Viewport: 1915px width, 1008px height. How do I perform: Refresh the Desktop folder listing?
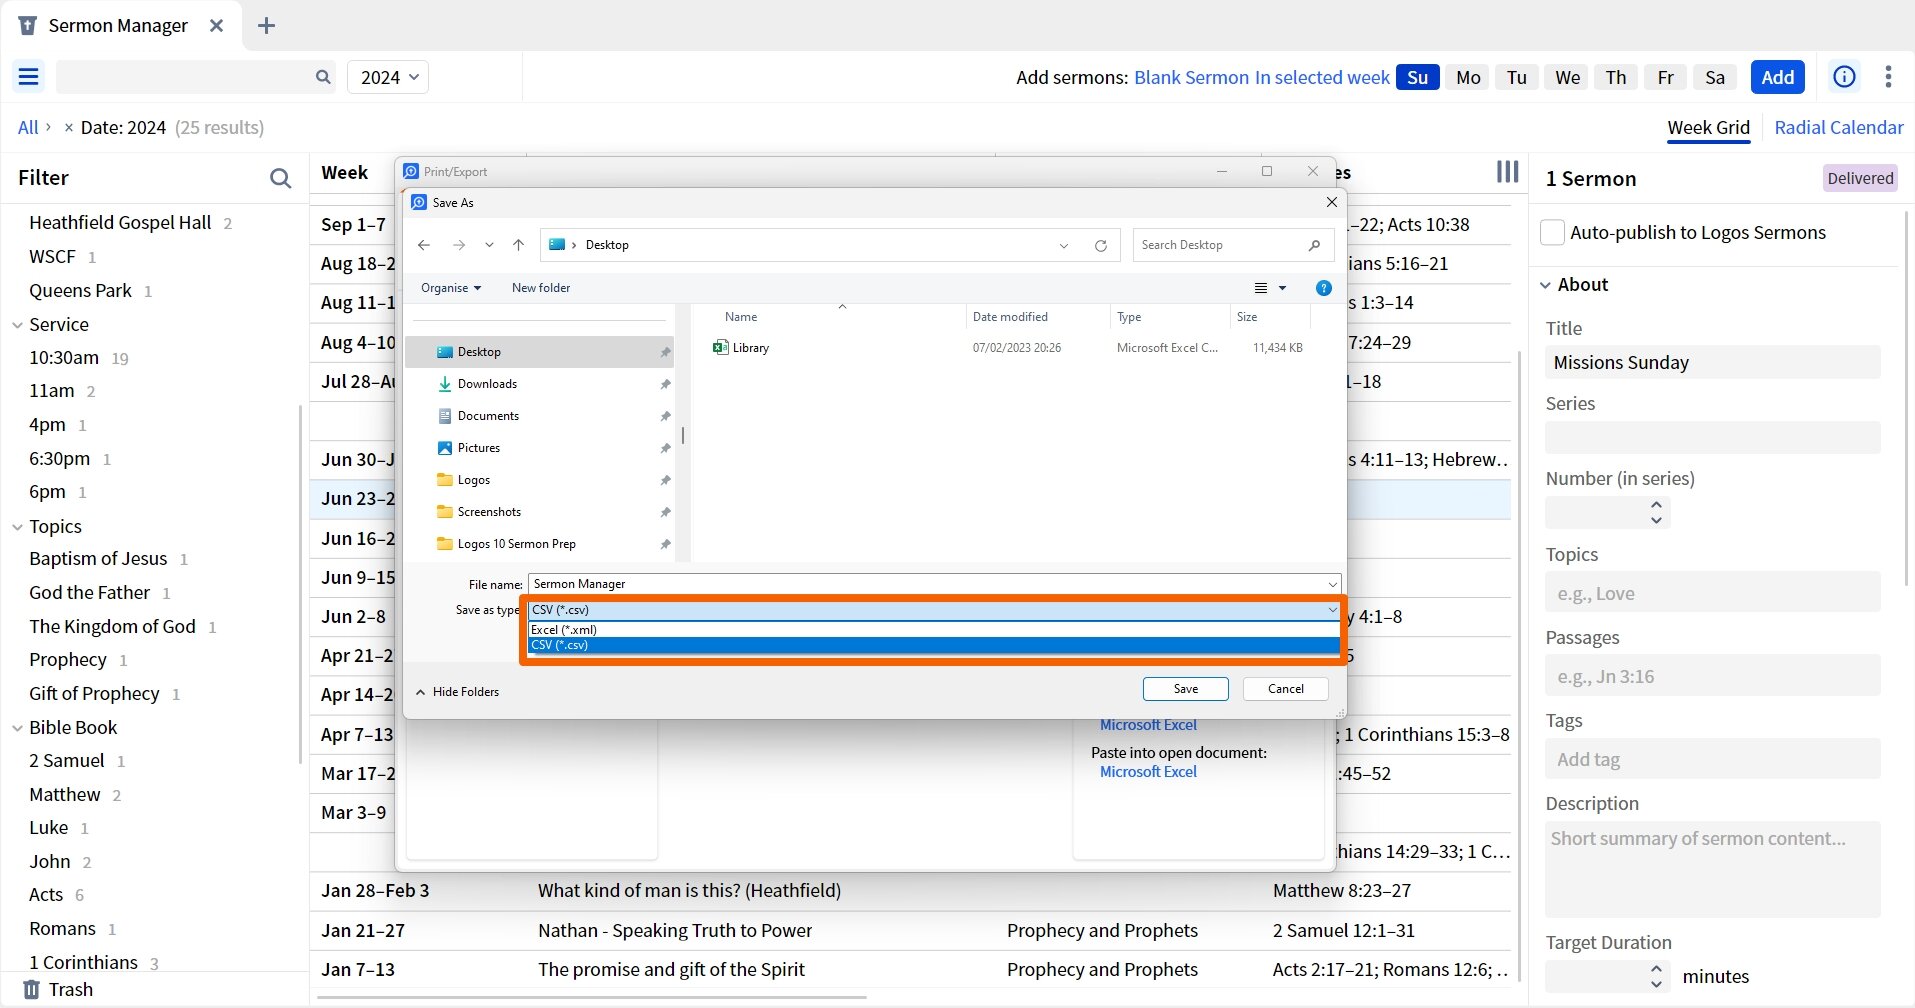point(1101,245)
